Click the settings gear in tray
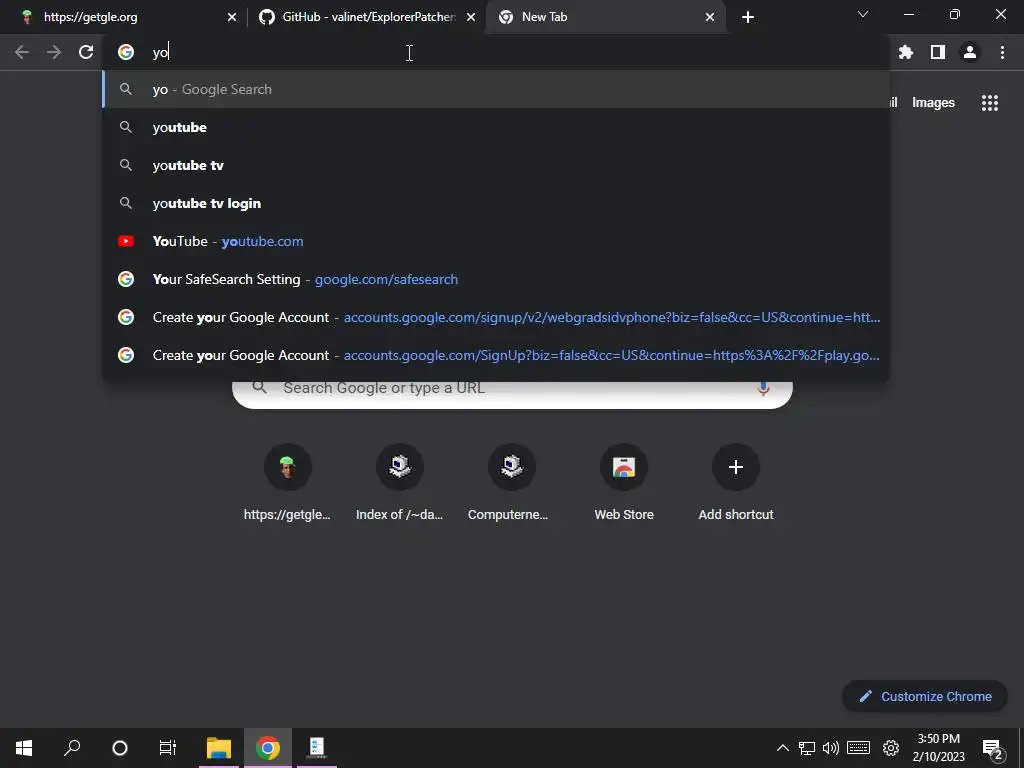Screen dimensions: 1024x768 click(891, 748)
